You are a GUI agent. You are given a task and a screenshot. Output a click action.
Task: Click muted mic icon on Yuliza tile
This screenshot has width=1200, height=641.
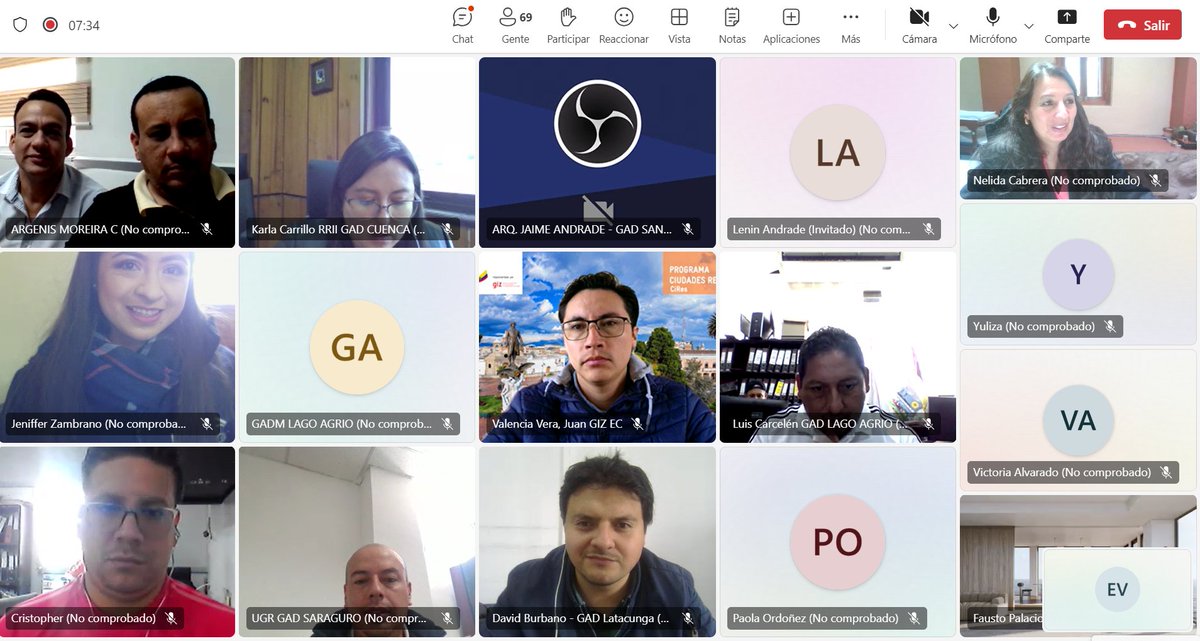pyautogui.click(x=1110, y=326)
